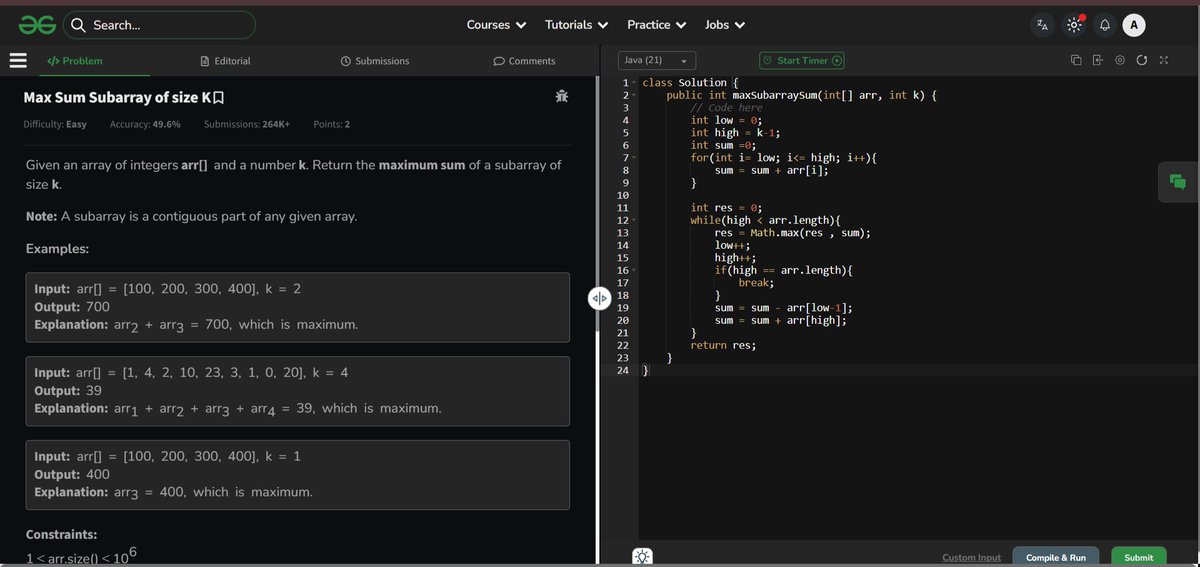Collapse the for-loop fold at line 7
This screenshot has width=1200, height=567.
(x=634, y=158)
